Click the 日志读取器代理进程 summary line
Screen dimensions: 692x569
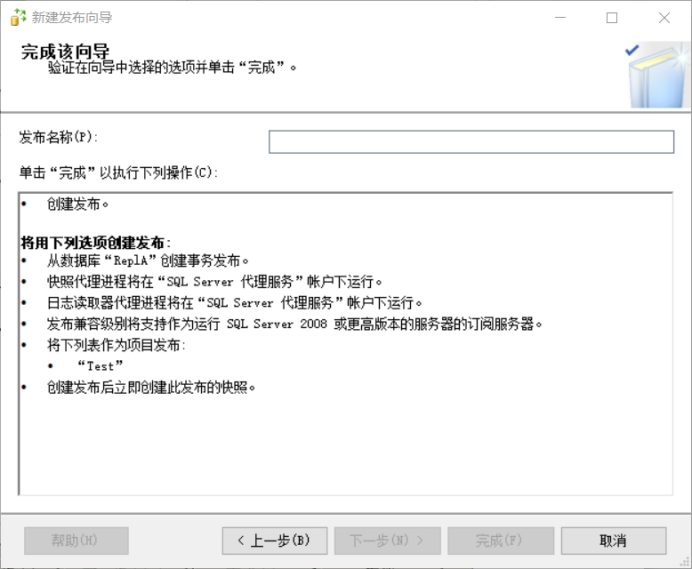point(235,303)
